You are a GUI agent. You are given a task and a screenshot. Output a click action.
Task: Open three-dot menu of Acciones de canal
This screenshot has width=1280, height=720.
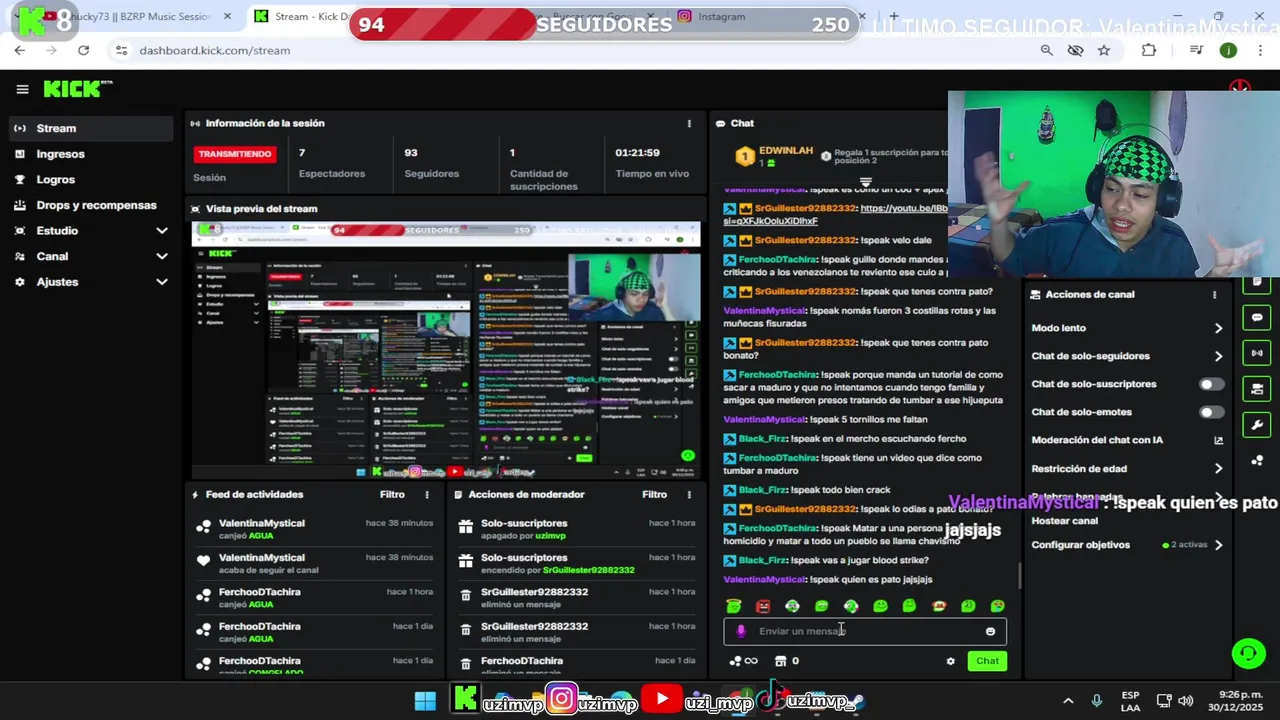pos(1214,295)
